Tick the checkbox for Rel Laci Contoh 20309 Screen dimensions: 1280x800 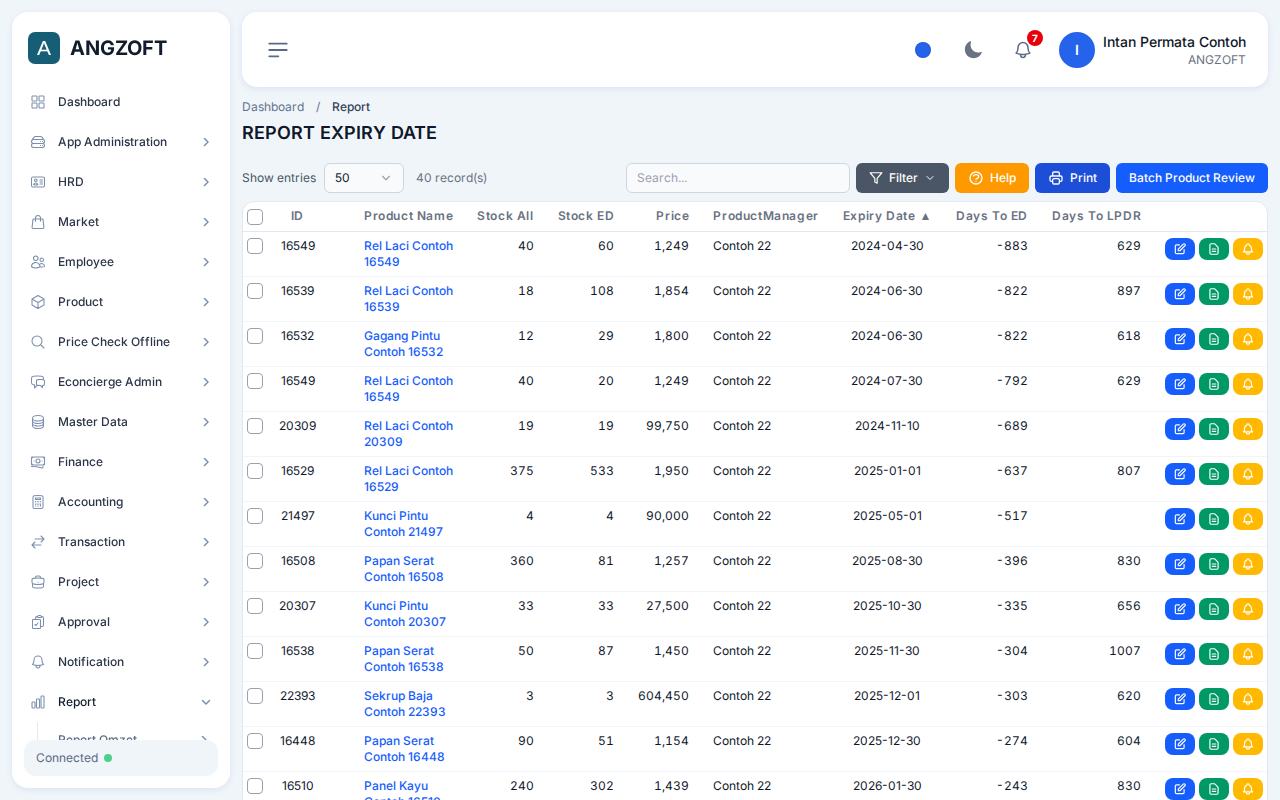tap(255, 426)
